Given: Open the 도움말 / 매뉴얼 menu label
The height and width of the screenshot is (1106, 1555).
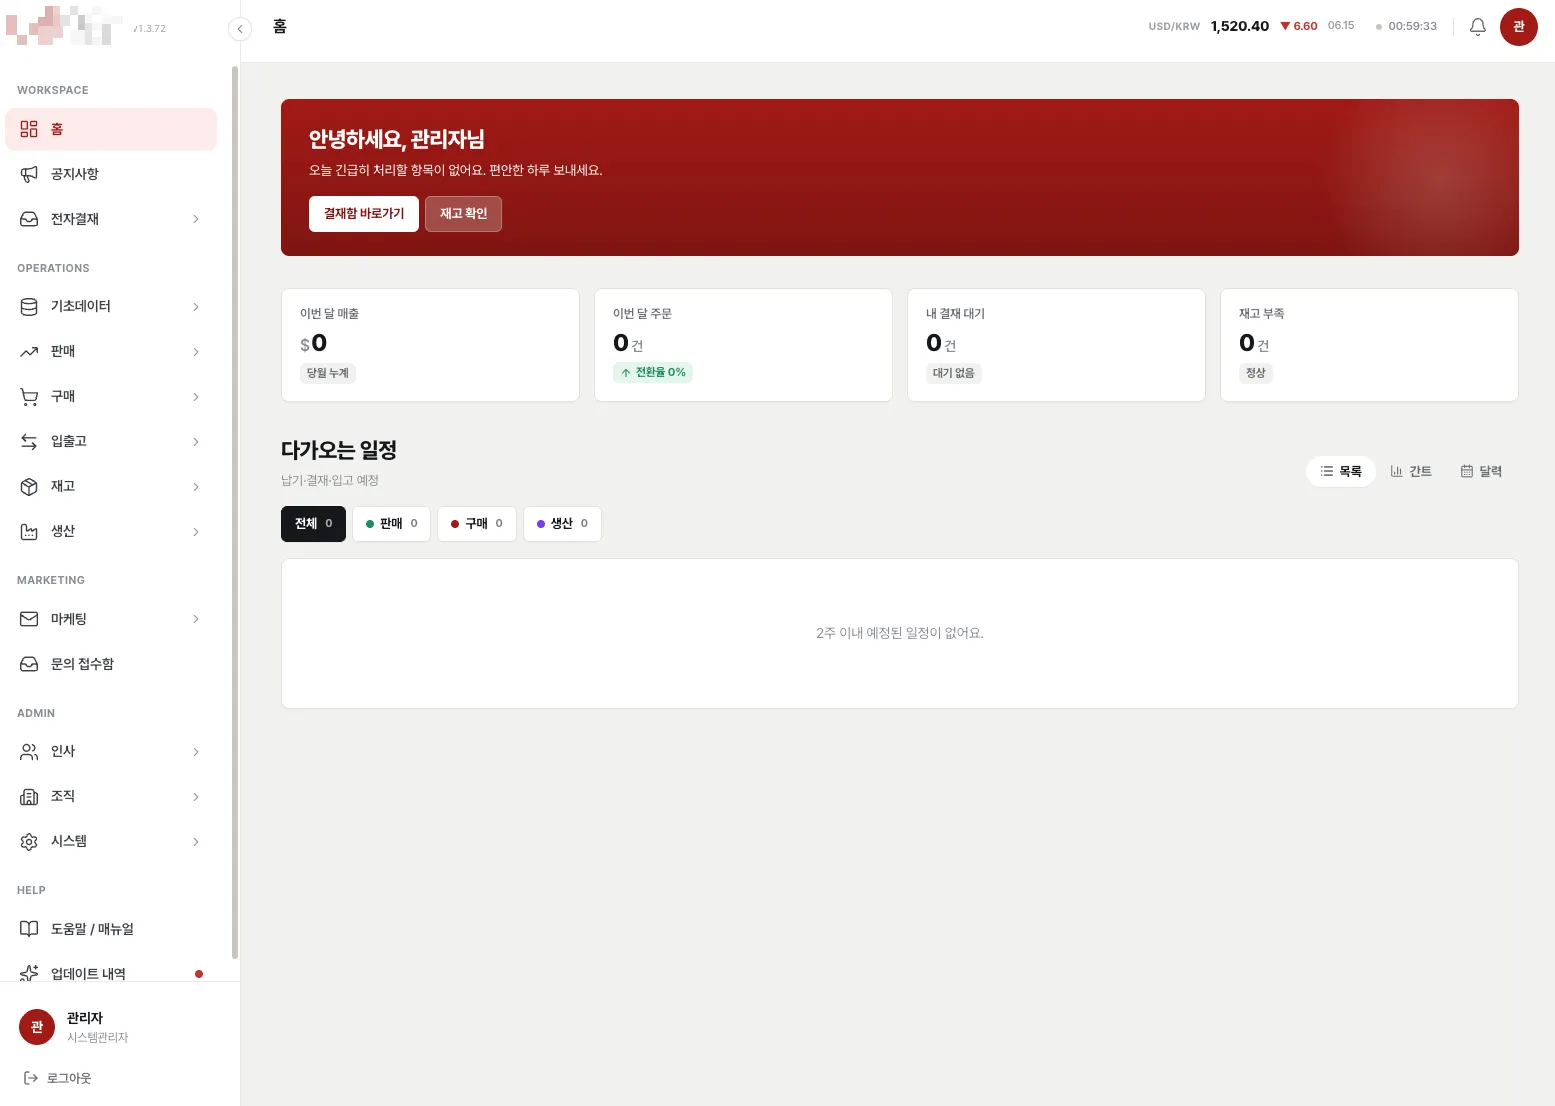Looking at the screenshot, I should tap(92, 929).
